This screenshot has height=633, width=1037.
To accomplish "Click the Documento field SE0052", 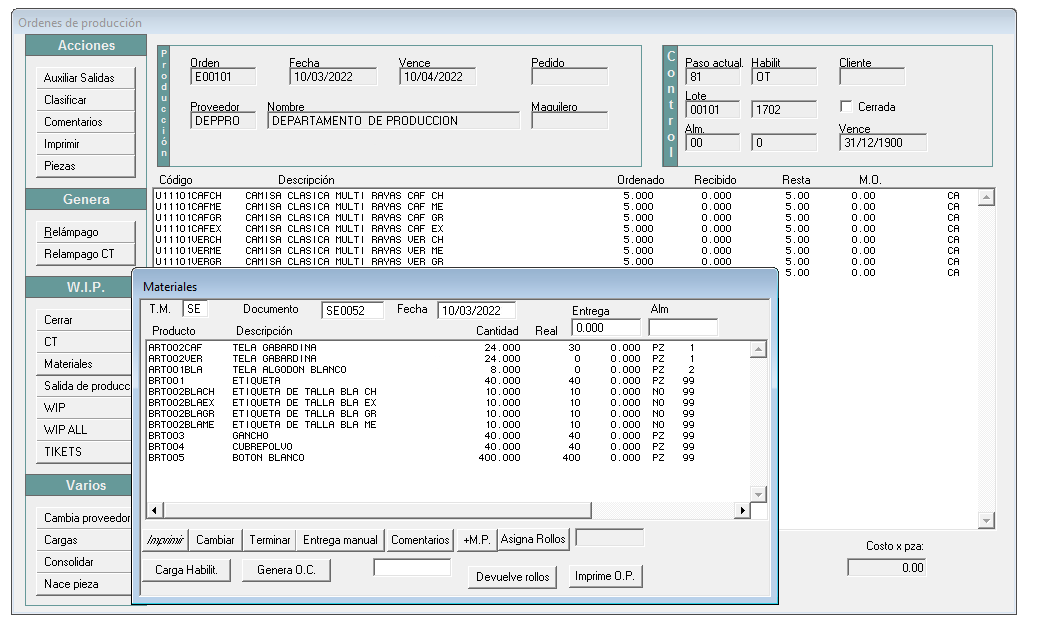I will click(x=352, y=310).
